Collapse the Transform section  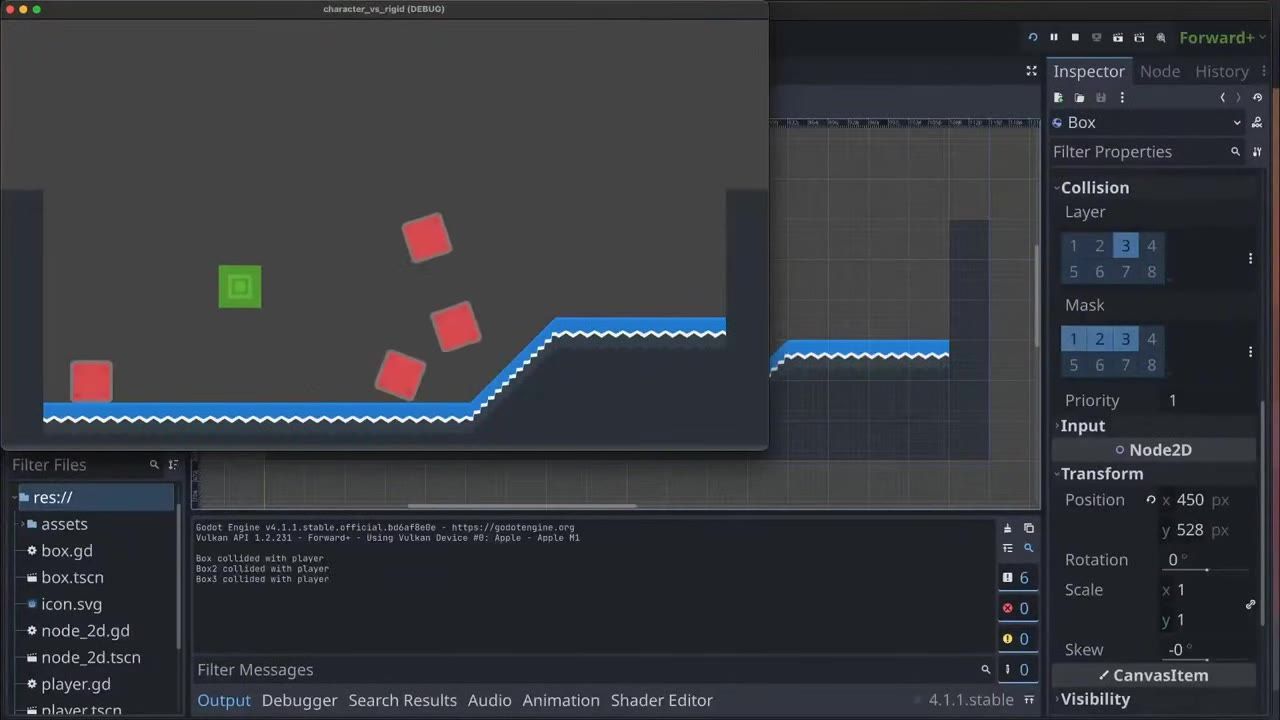[x=1101, y=474]
